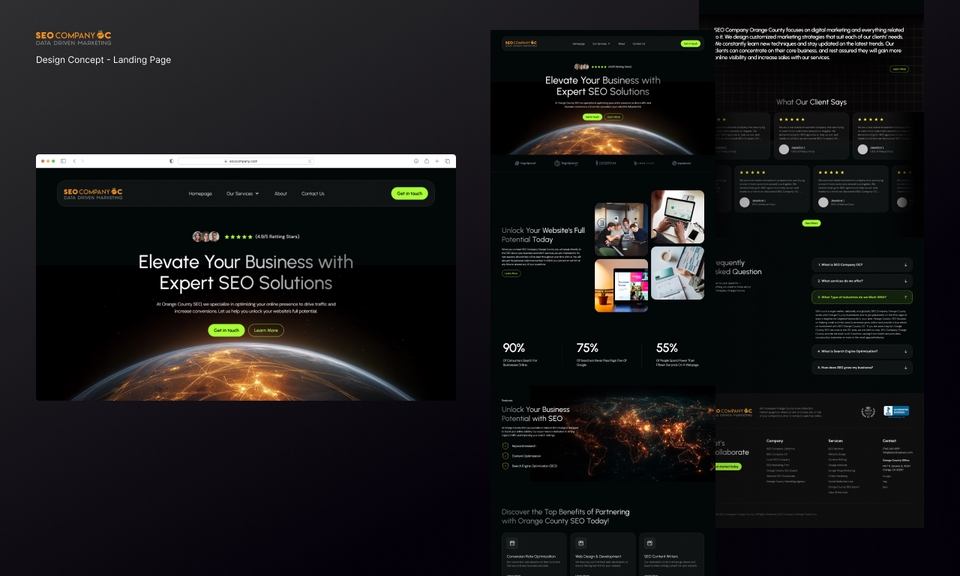The height and width of the screenshot is (576, 960).
Task: Select Homepage in the navigation menu
Action: 200,194
